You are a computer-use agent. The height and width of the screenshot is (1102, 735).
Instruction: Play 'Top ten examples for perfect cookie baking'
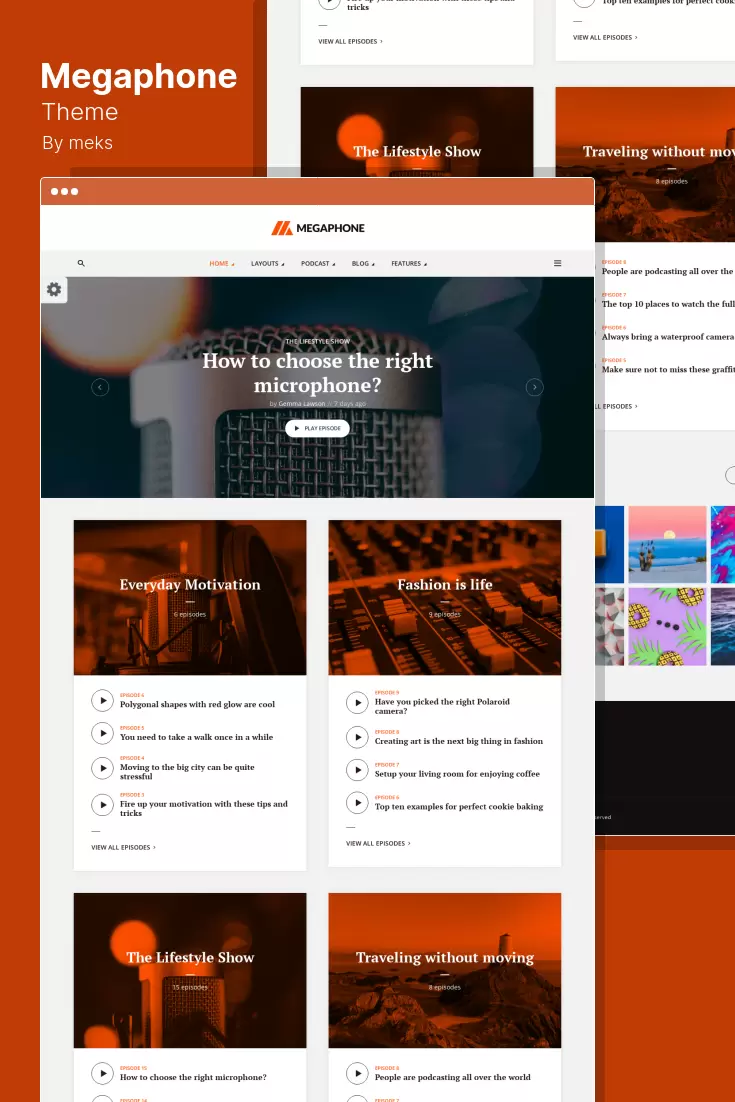(358, 803)
